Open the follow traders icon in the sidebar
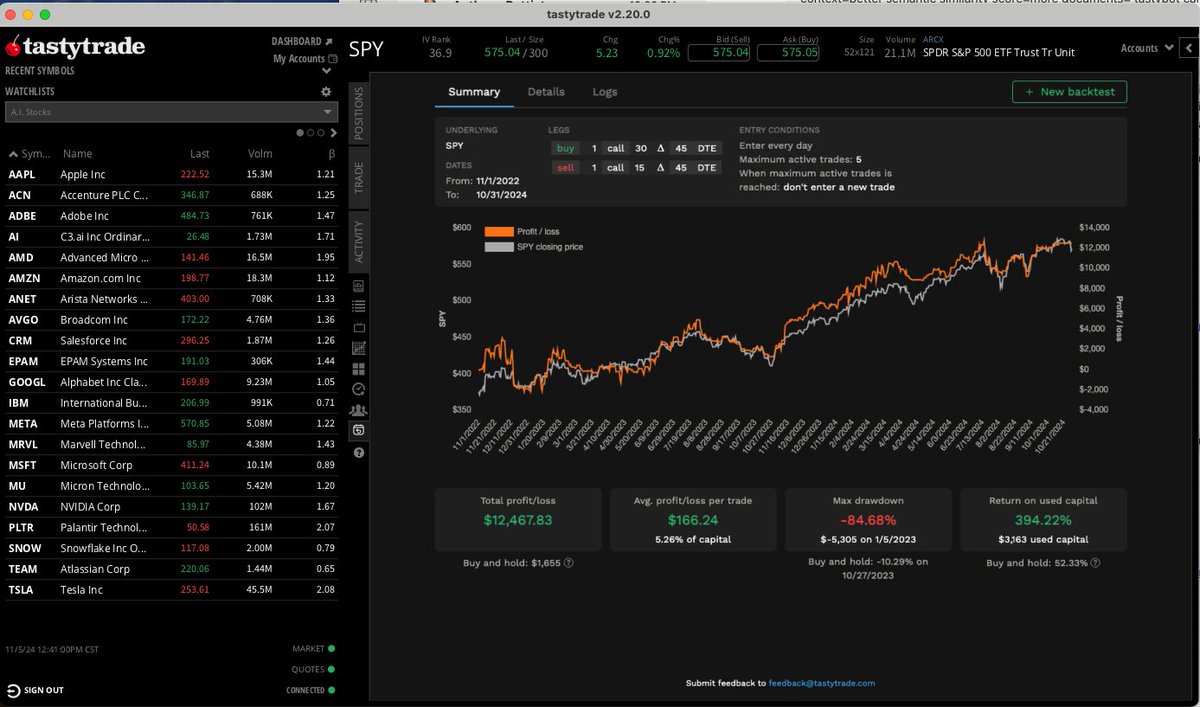Screen dimensions: 1200x707 tap(360, 410)
